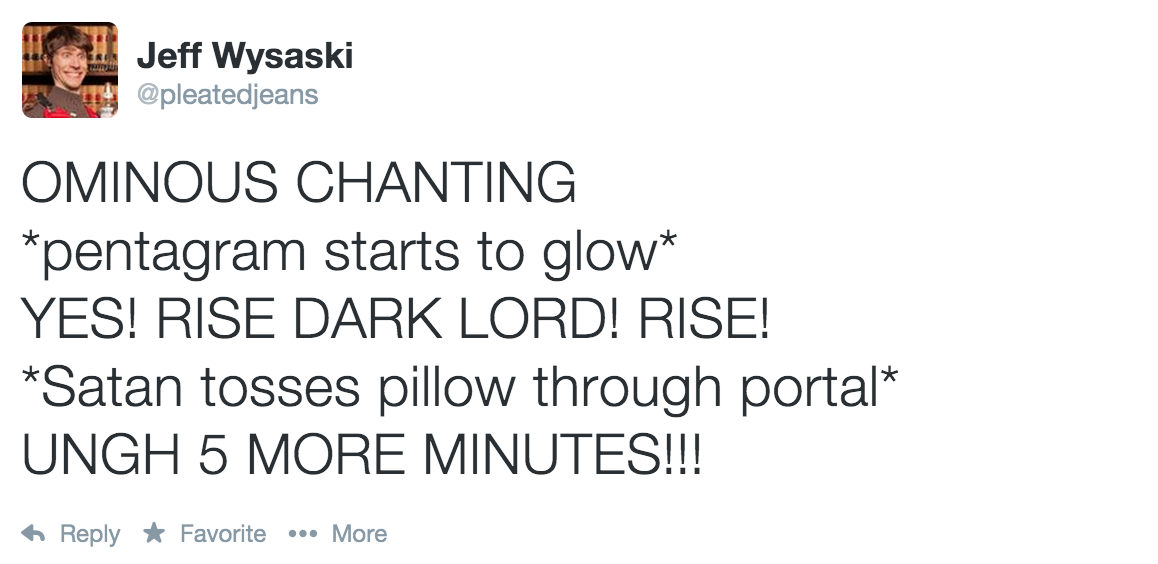Click the Favorite text label

[223, 534]
